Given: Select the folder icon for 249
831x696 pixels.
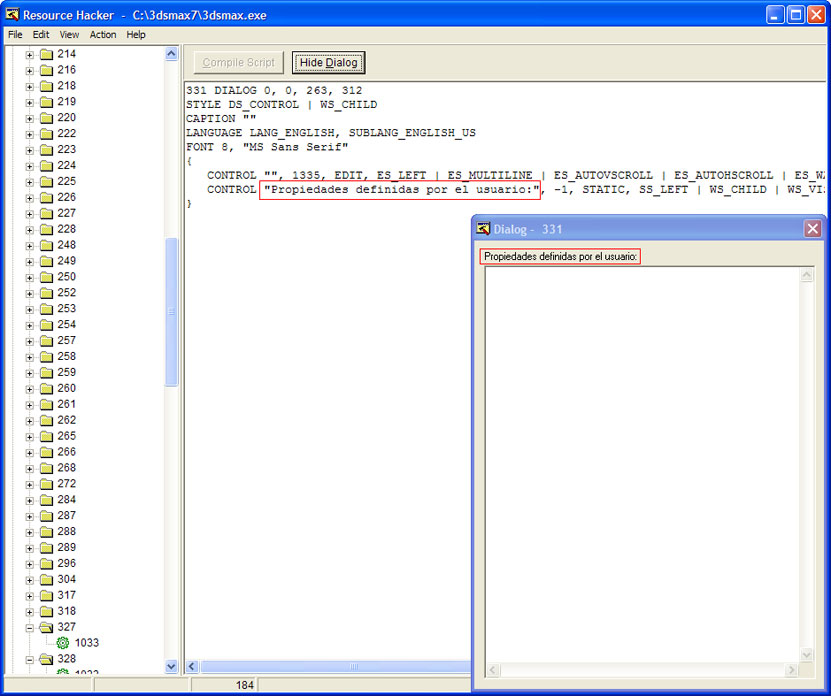Looking at the screenshot, I should click(x=47, y=261).
